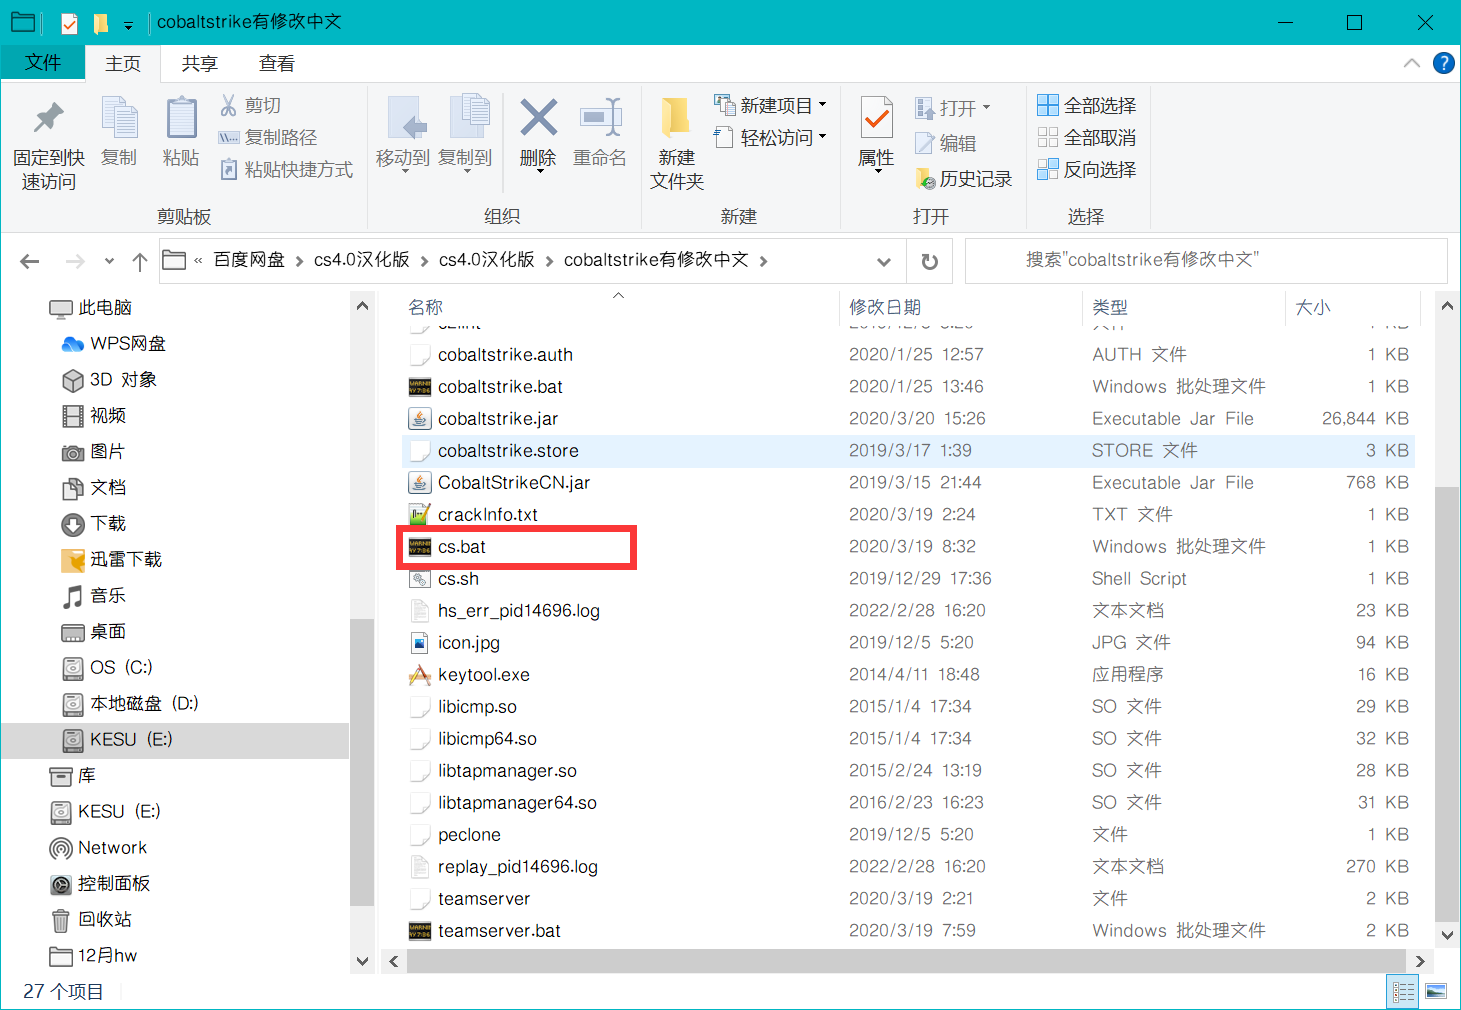1461x1010 pixels.
Task: Click the search box for this folder
Action: pyautogui.click(x=1206, y=260)
